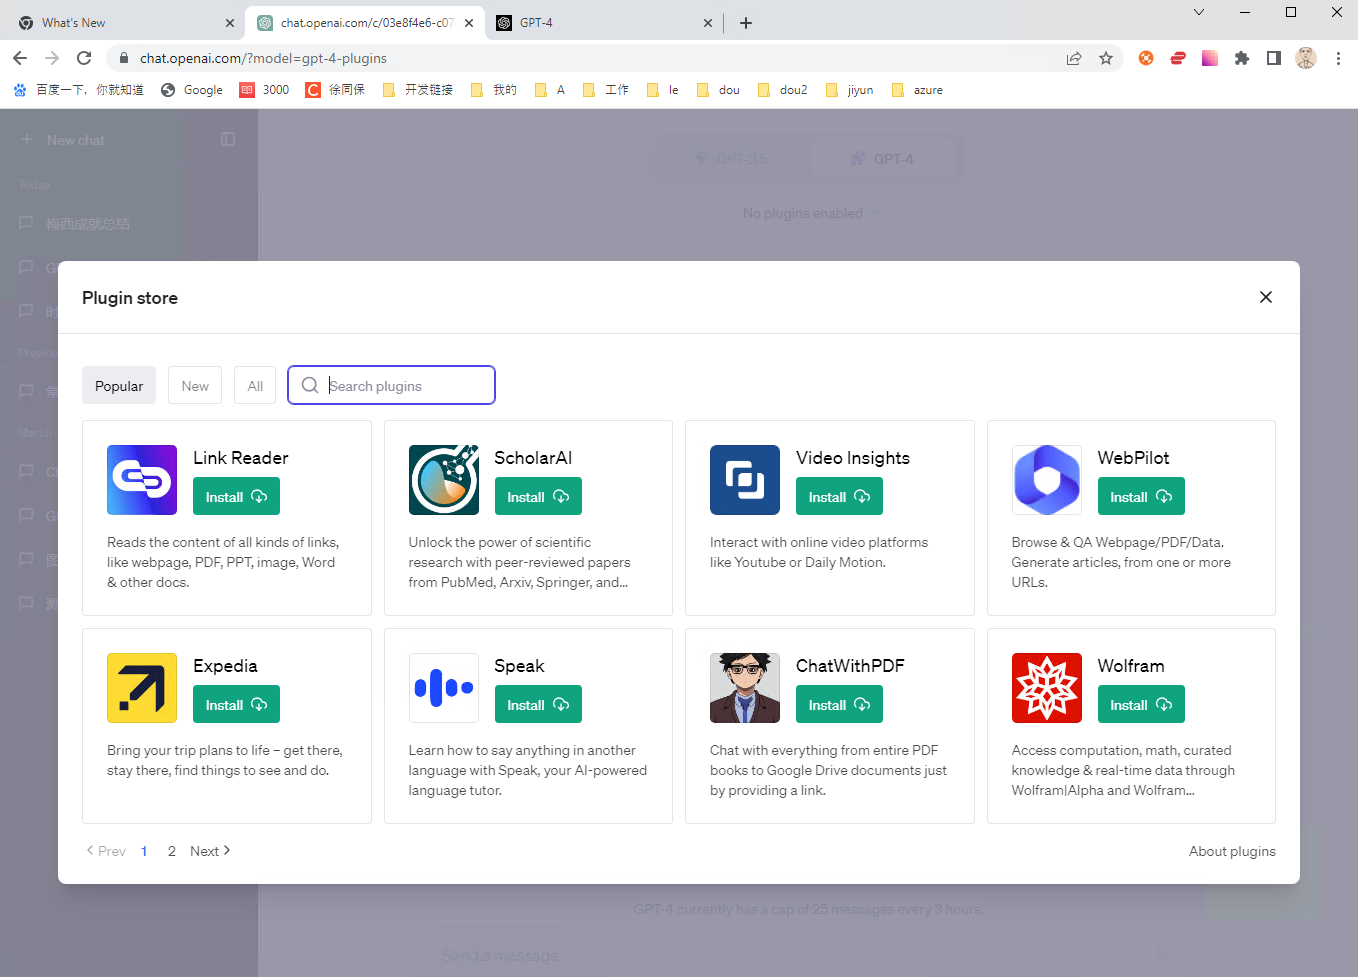Install the ChatWithPDF plugin

point(839,705)
